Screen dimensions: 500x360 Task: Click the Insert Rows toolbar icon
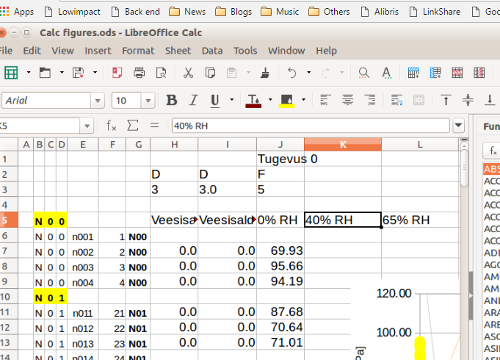[x=413, y=72]
